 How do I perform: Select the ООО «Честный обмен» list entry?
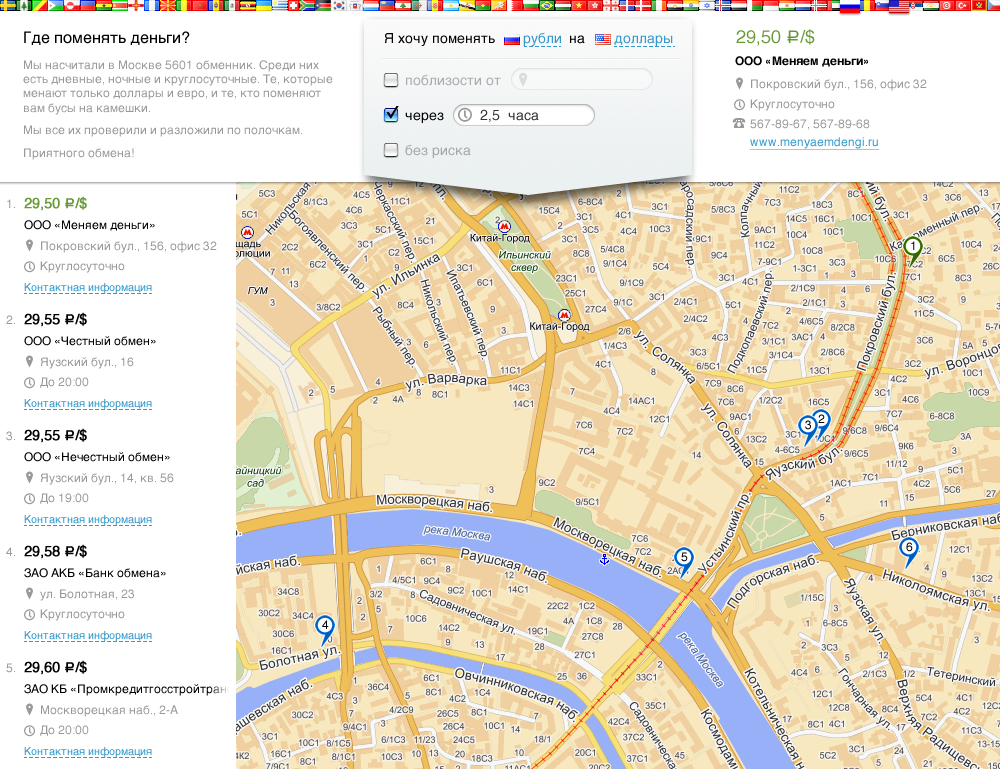[x=77, y=340]
